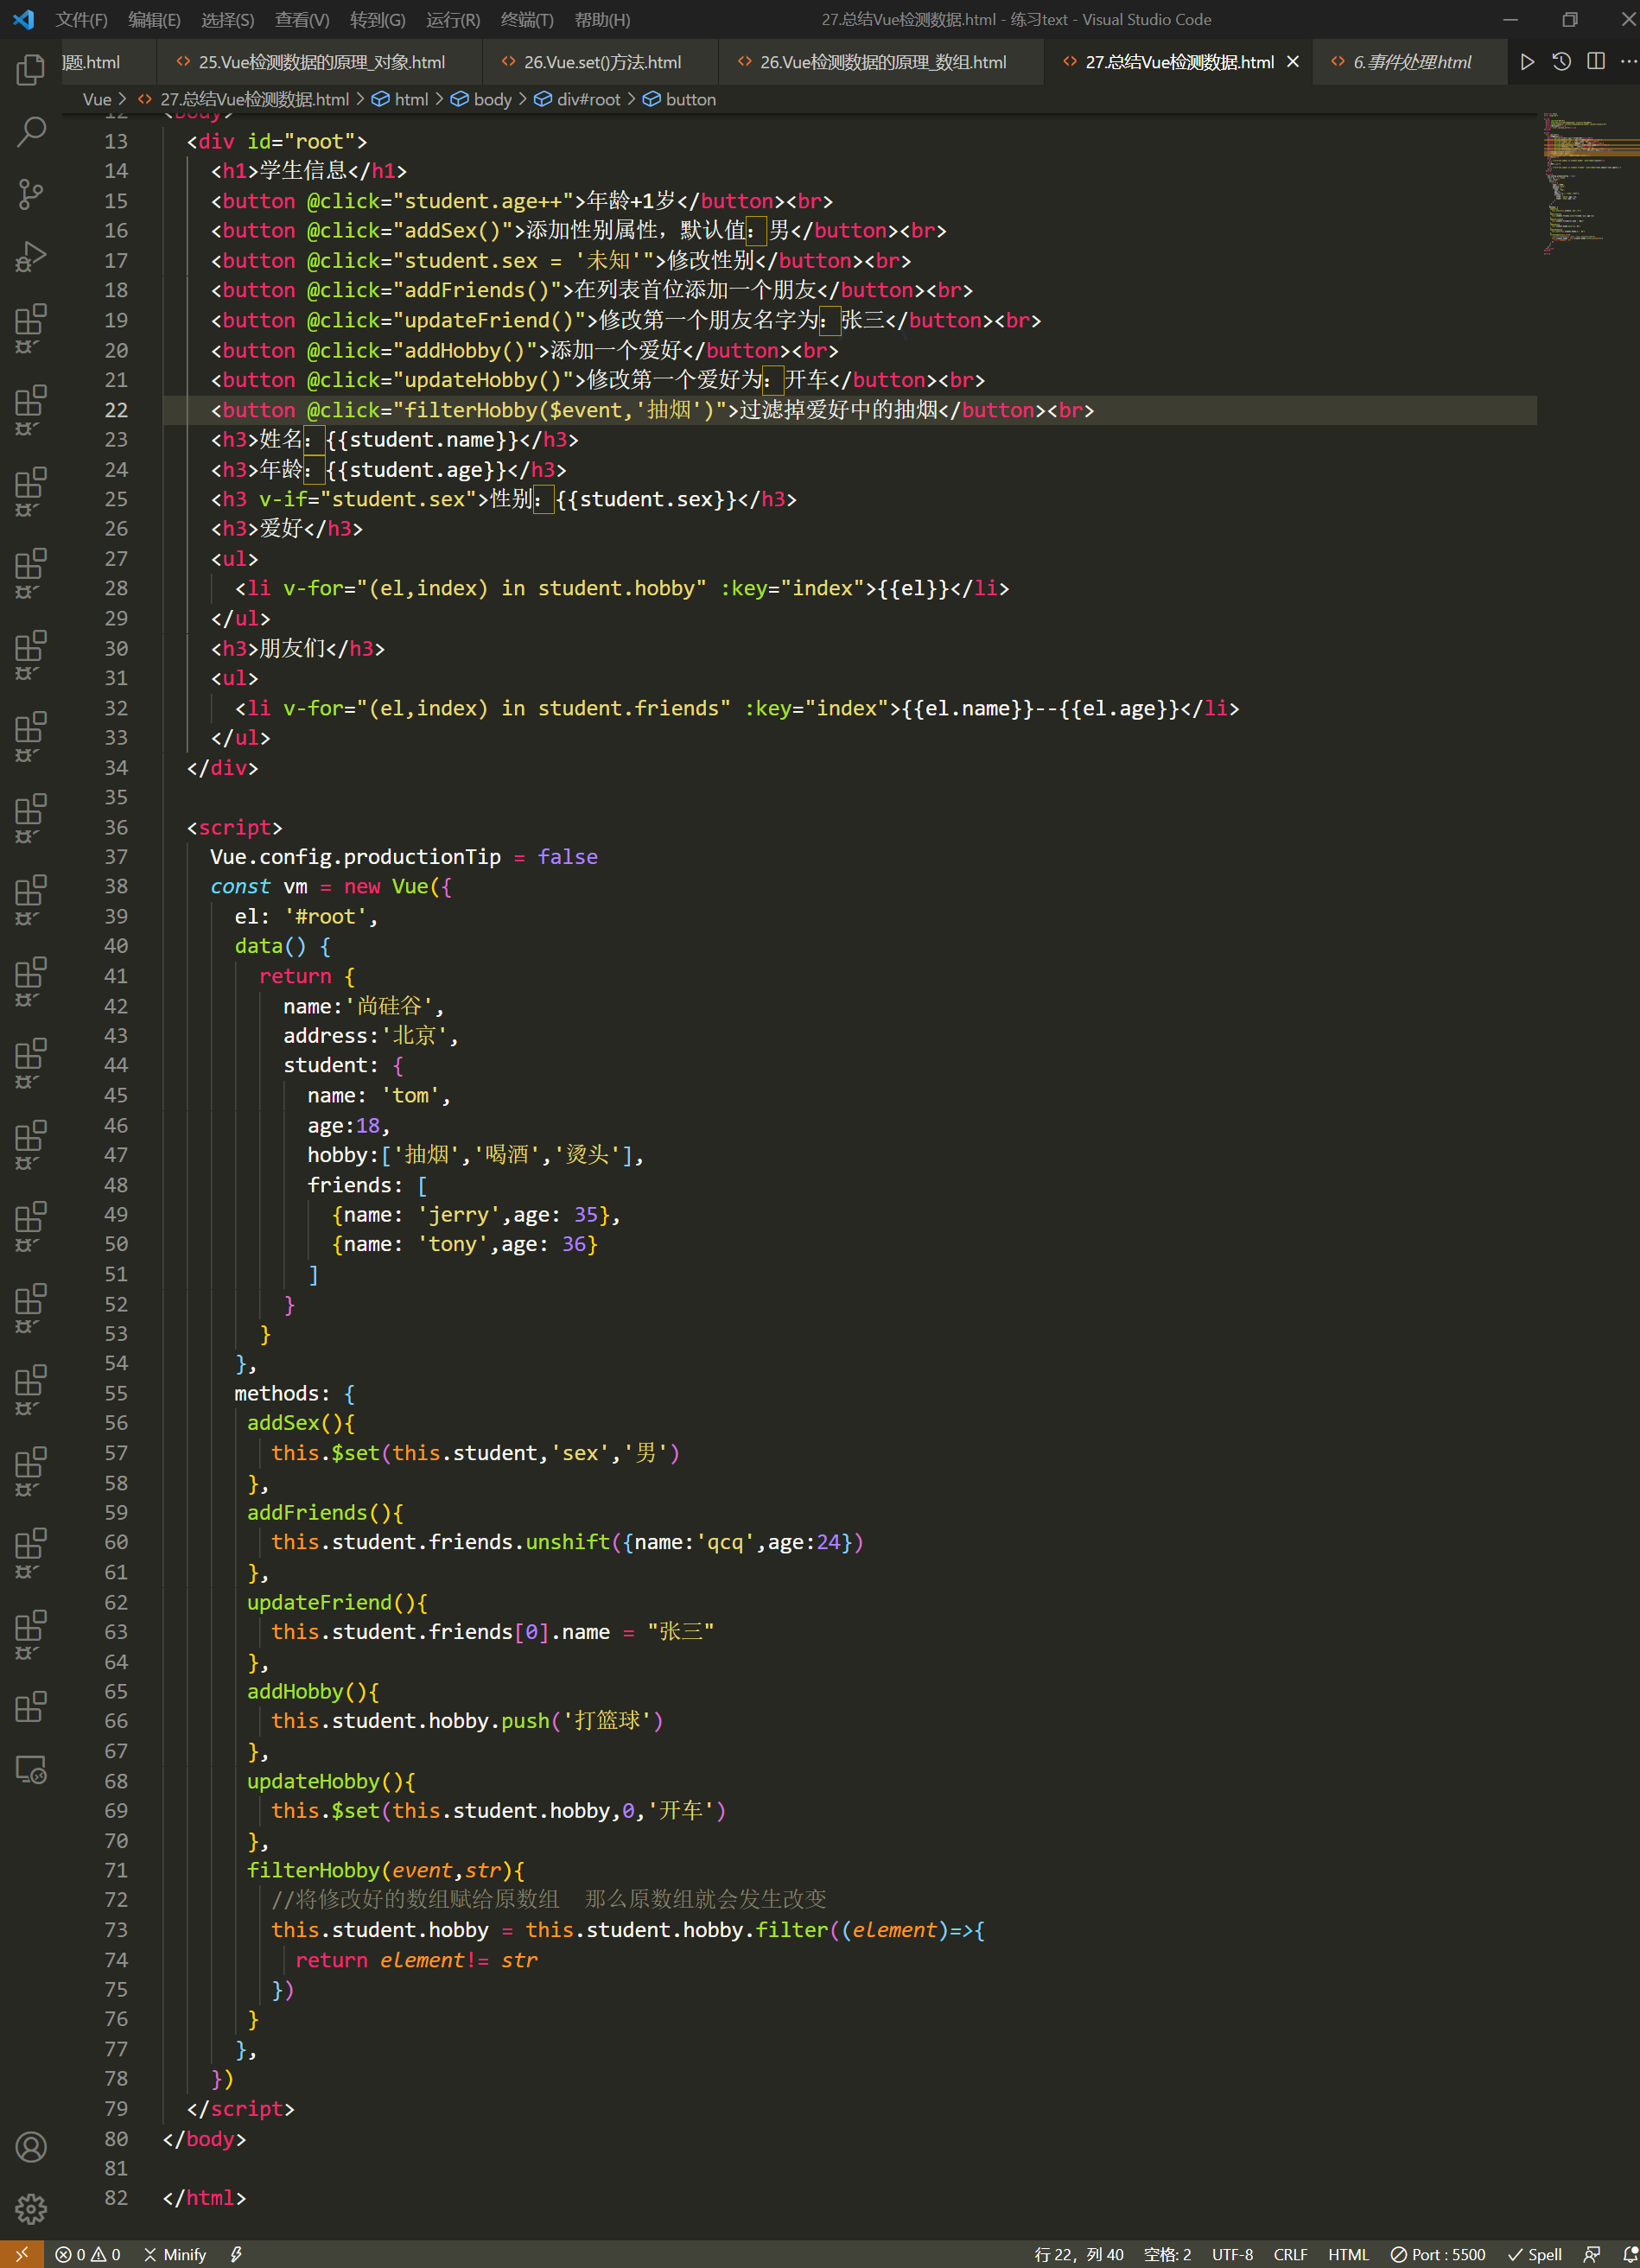The width and height of the screenshot is (1640, 2268).
Task: Open the Search view in the activity bar
Action: point(31,131)
